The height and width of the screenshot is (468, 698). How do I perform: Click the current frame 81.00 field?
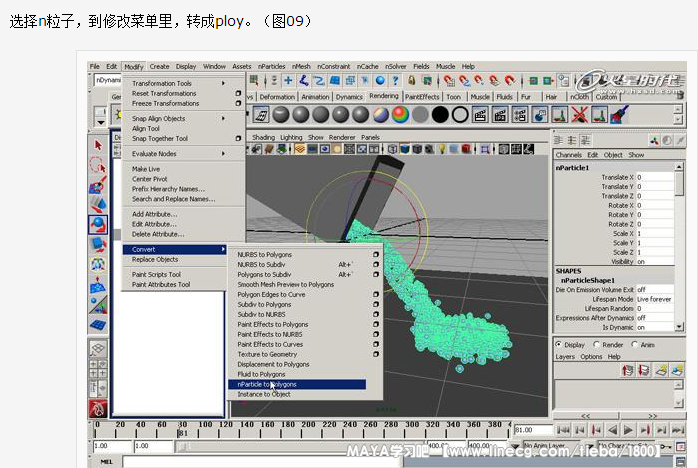point(533,430)
